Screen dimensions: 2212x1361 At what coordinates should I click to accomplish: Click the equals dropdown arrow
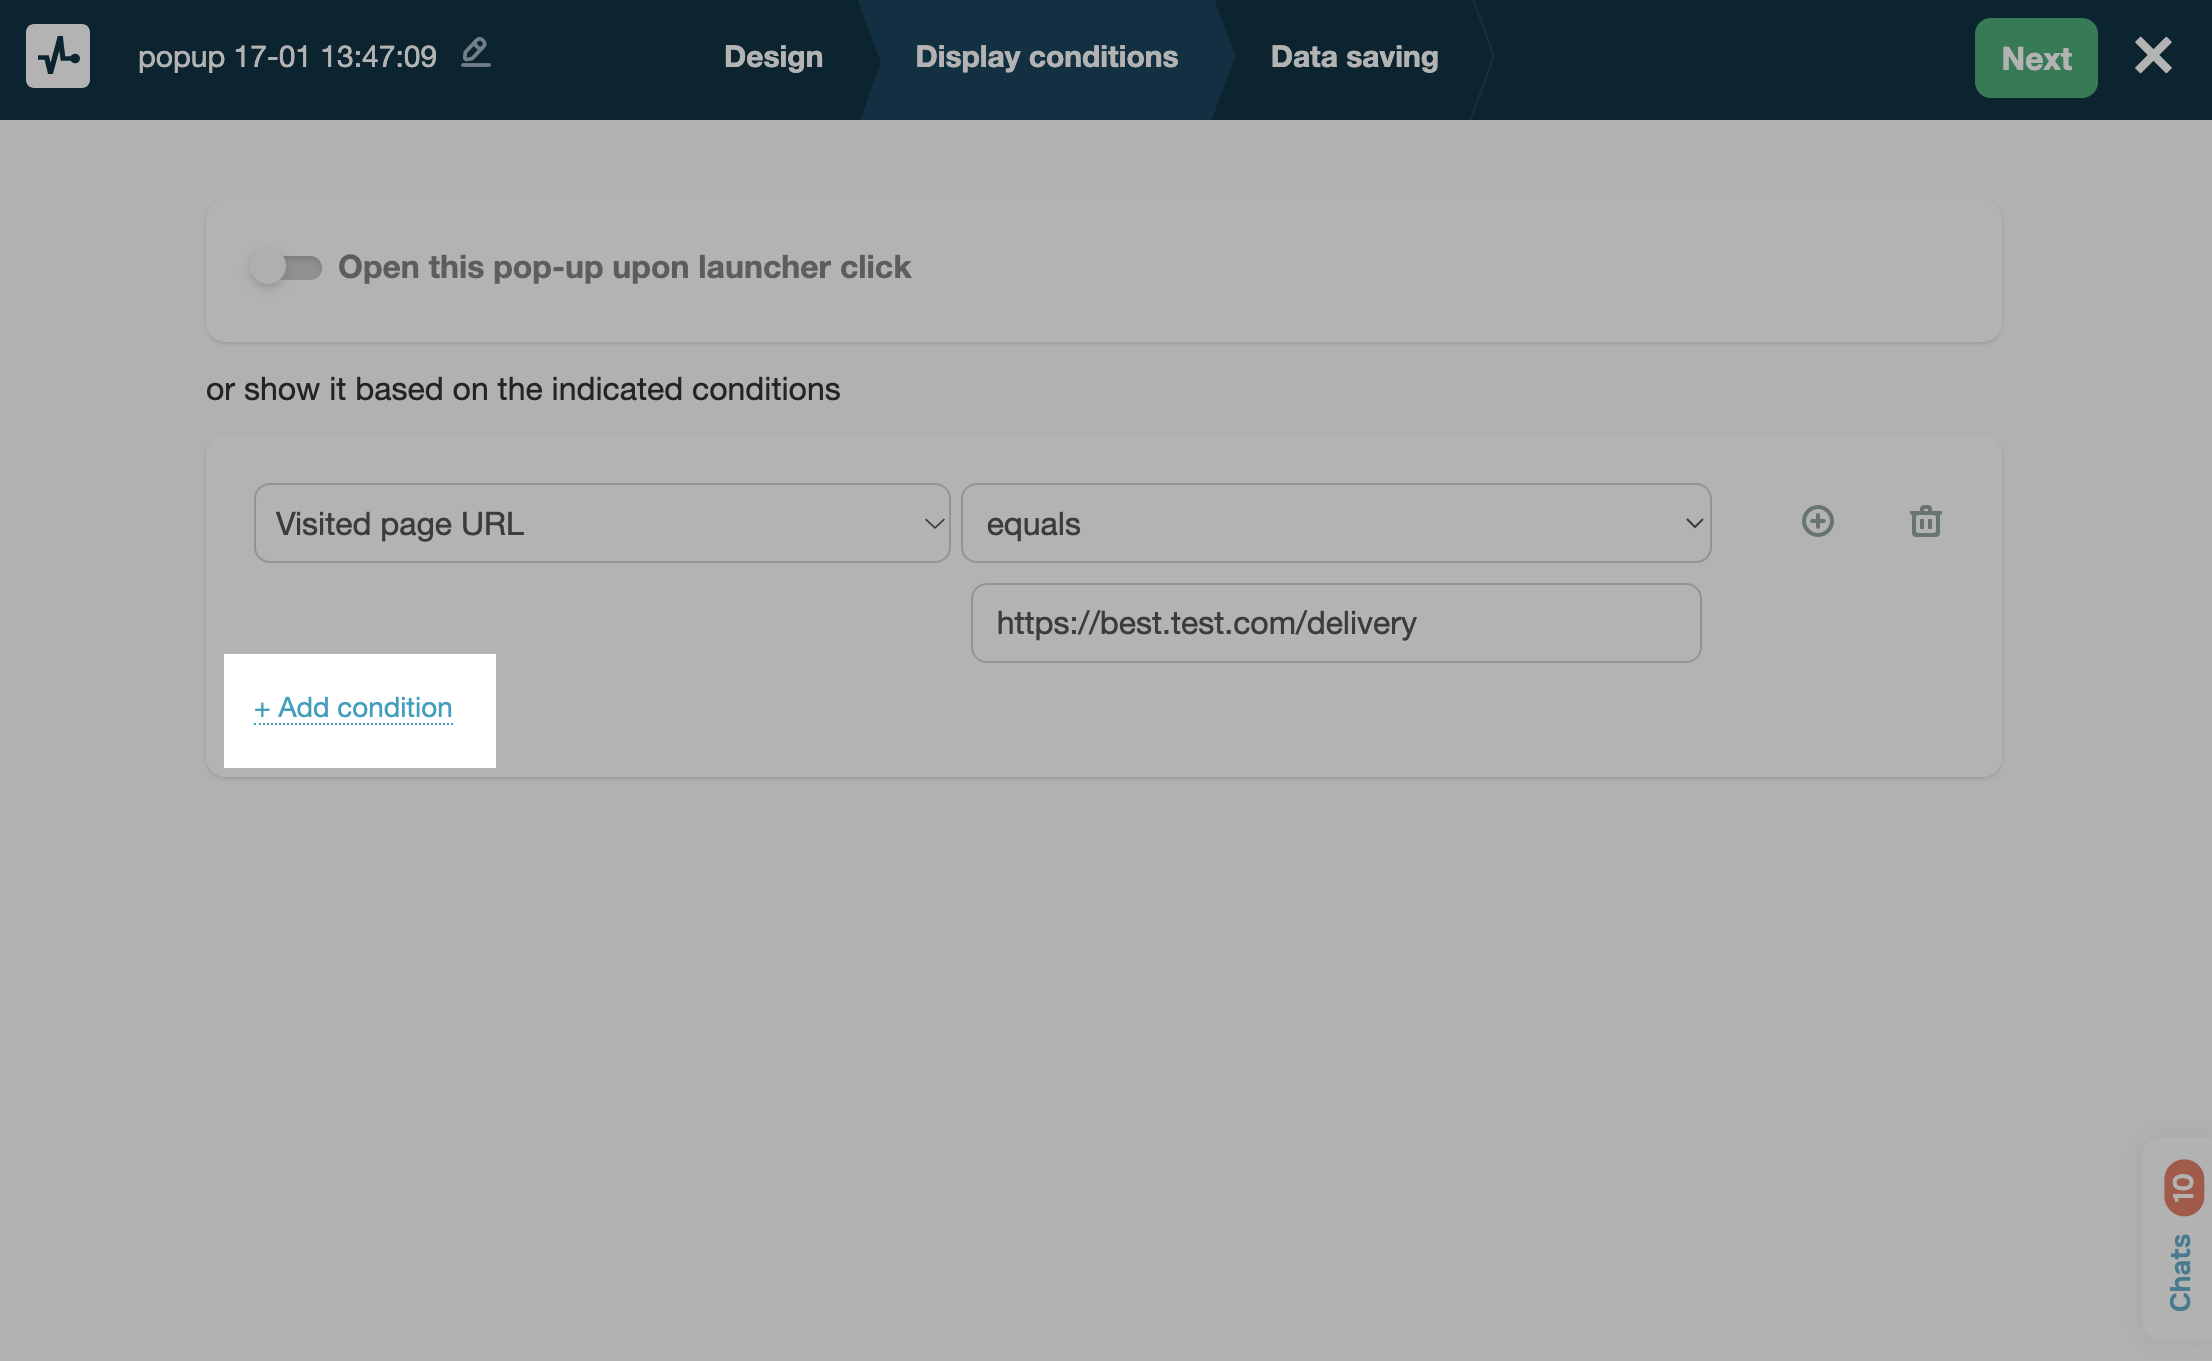[1693, 523]
